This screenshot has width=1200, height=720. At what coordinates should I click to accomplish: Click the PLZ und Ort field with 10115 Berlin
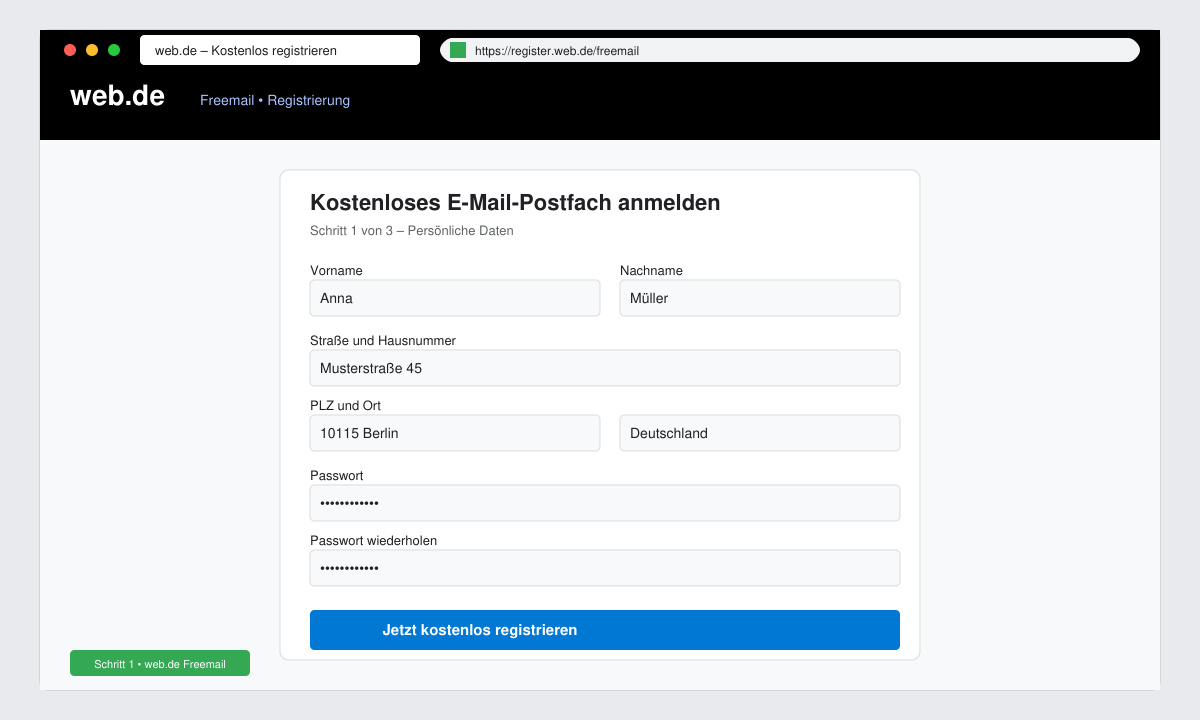(455, 433)
